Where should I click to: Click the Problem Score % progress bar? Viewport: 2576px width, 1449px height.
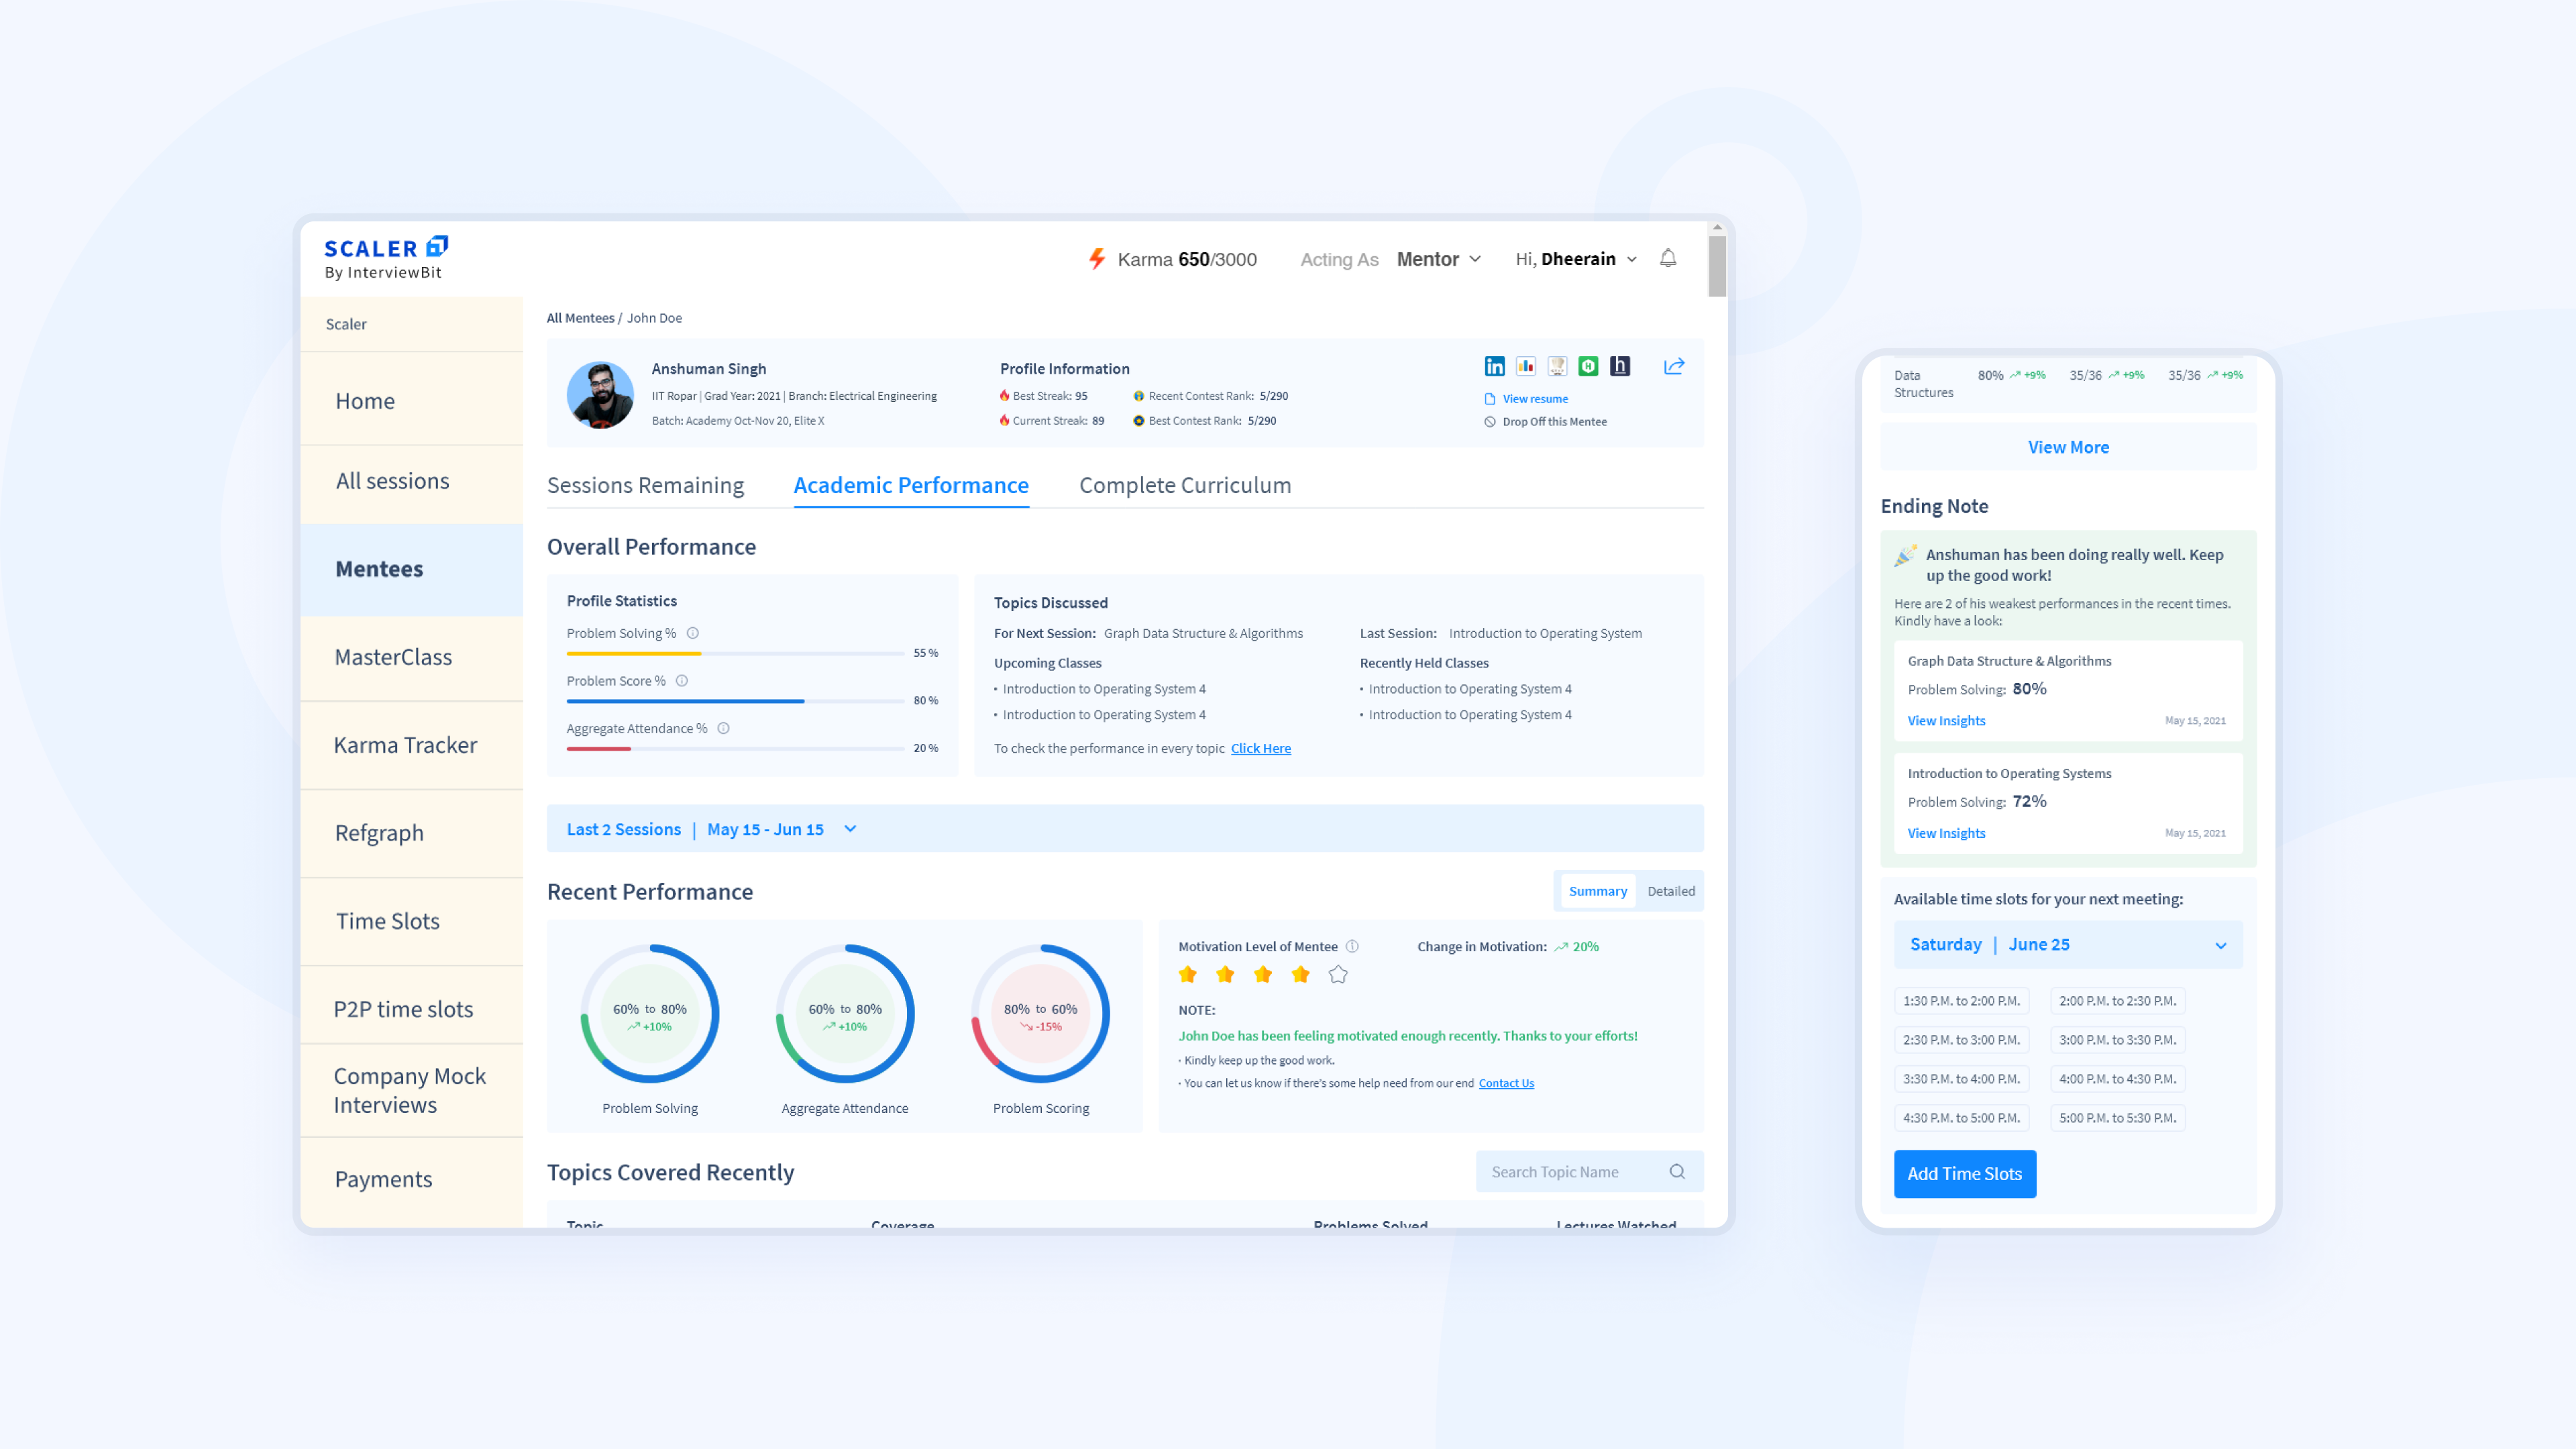point(735,701)
